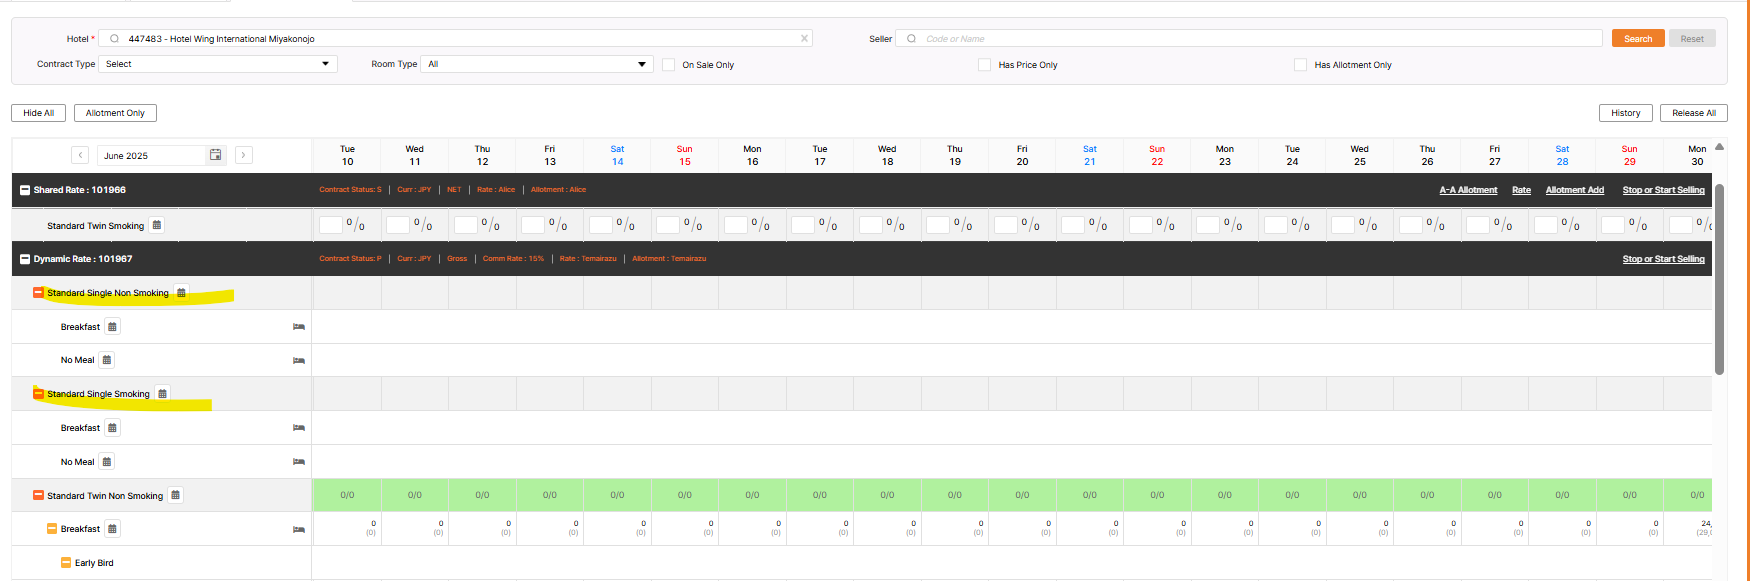Click the Release All button
Screen dimensions: 1750x581
(x=1693, y=113)
